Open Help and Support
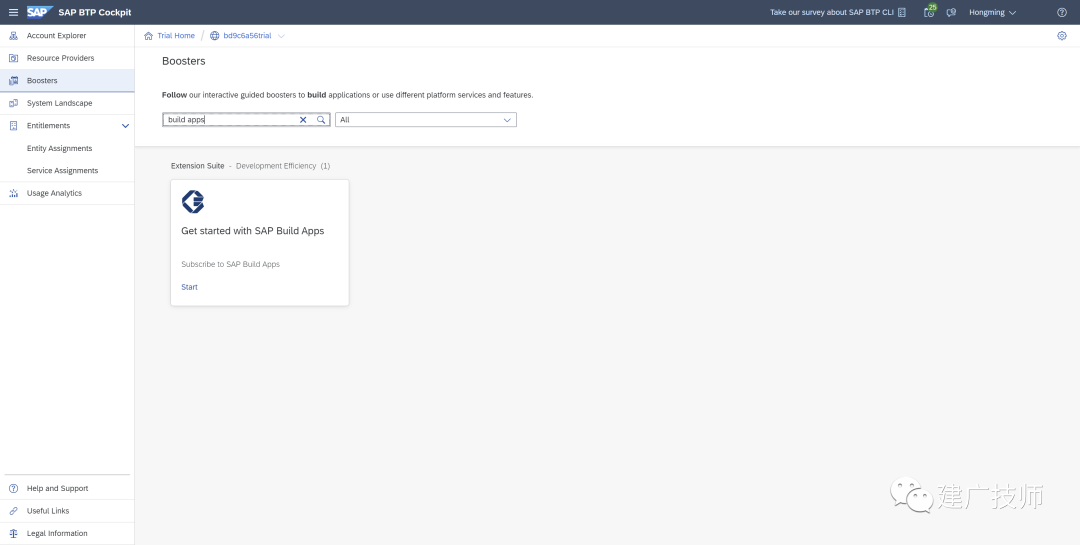1080x545 pixels. pyautogui.click(x=58, y=489)
